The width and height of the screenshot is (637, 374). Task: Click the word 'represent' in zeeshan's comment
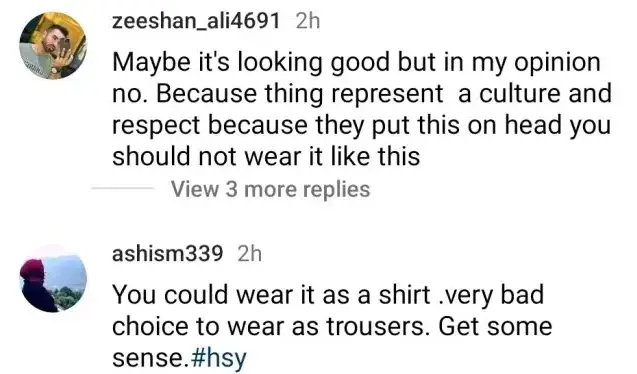(387, 94)
